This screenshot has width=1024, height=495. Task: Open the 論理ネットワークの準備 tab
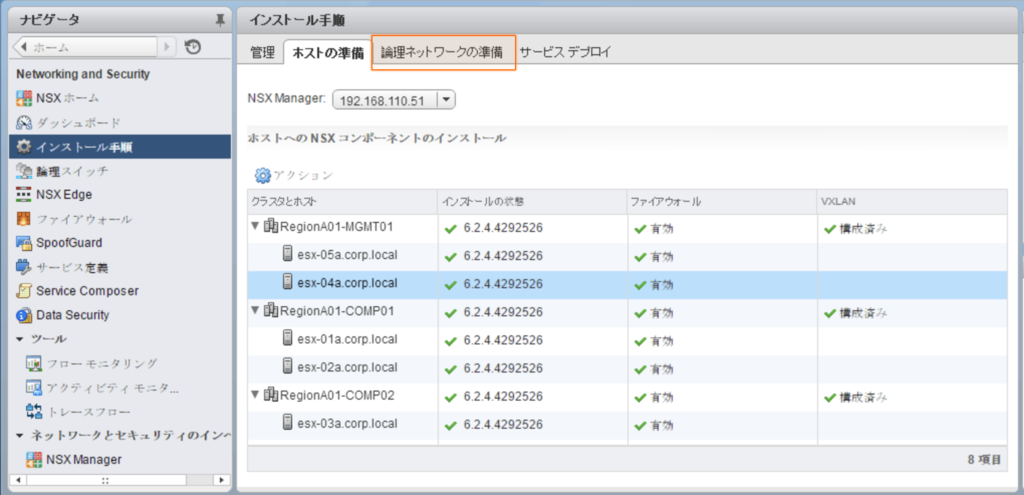click(443, 53)
